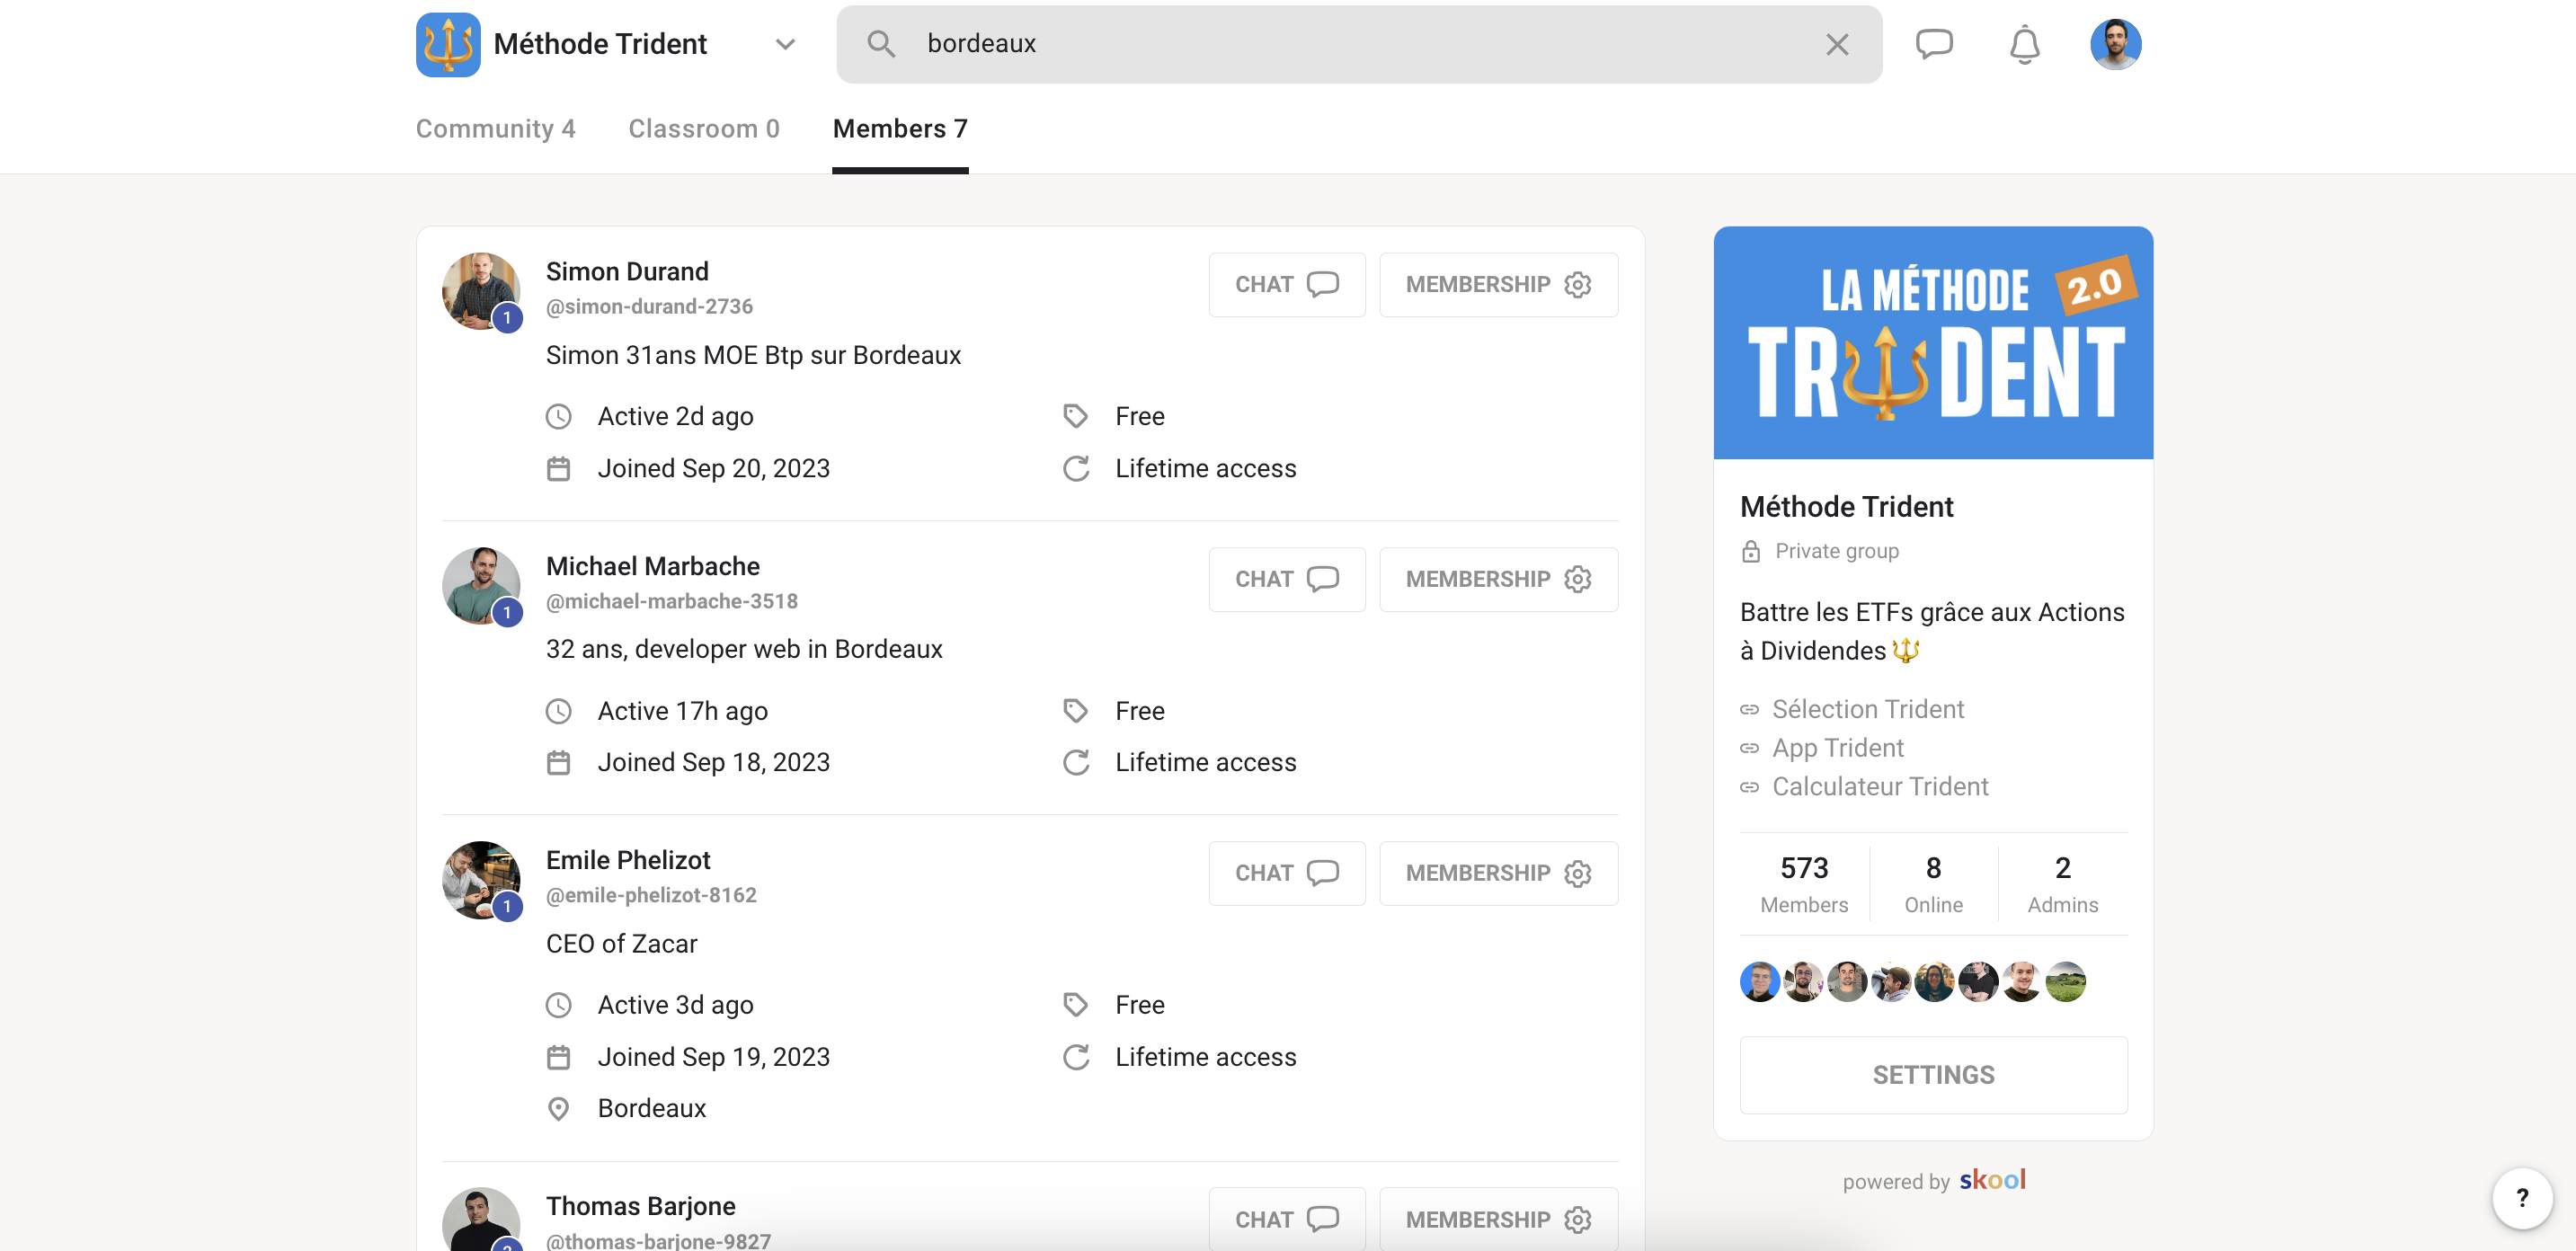2576x1251 pixels.
Task: Open Simon Durand's name link
Action: [627, 271]
